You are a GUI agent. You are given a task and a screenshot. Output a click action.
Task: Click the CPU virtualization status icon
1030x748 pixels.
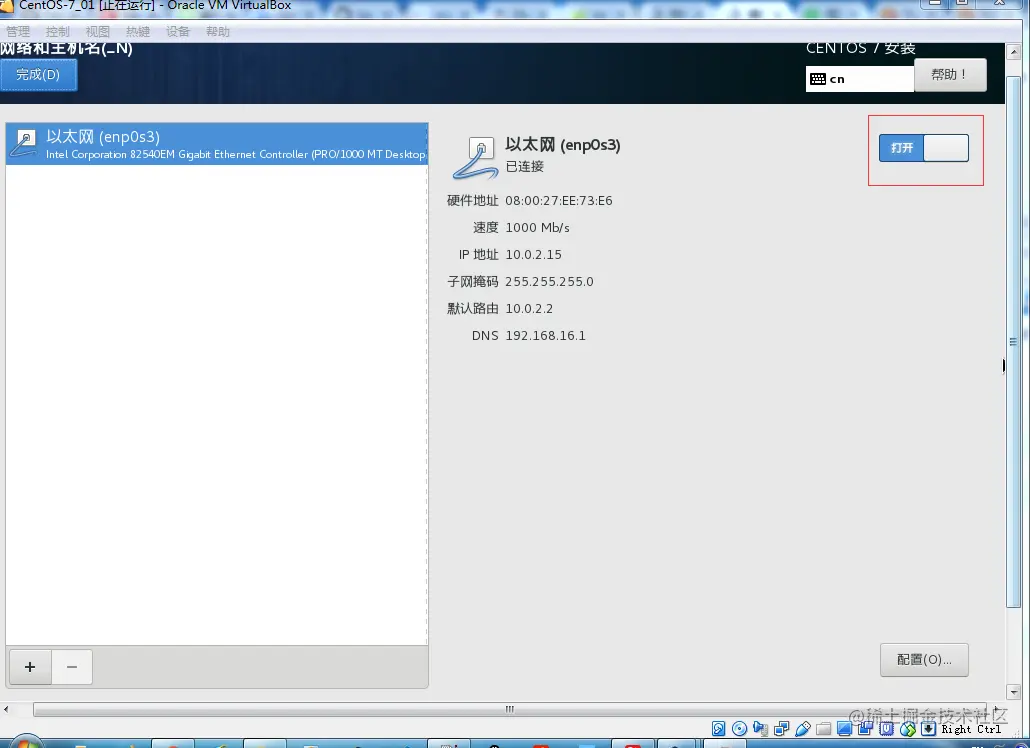coord(887,728)
